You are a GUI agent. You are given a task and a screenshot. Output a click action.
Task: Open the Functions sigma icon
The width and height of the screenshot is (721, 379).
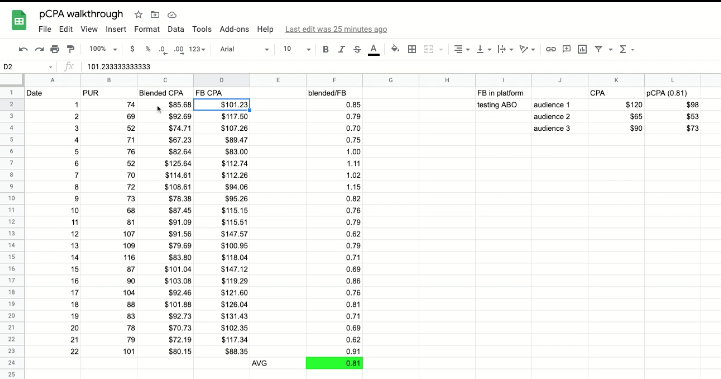[x=623, y=49]
